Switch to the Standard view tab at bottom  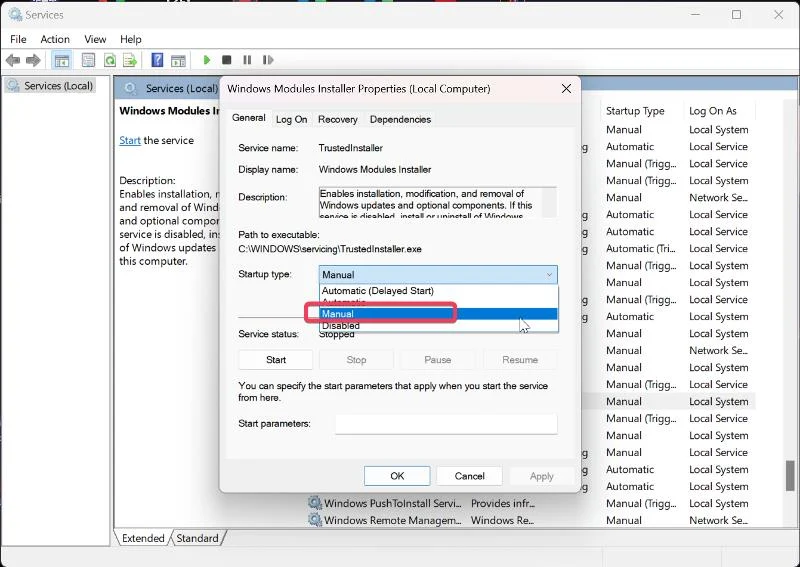pos(197,538)
